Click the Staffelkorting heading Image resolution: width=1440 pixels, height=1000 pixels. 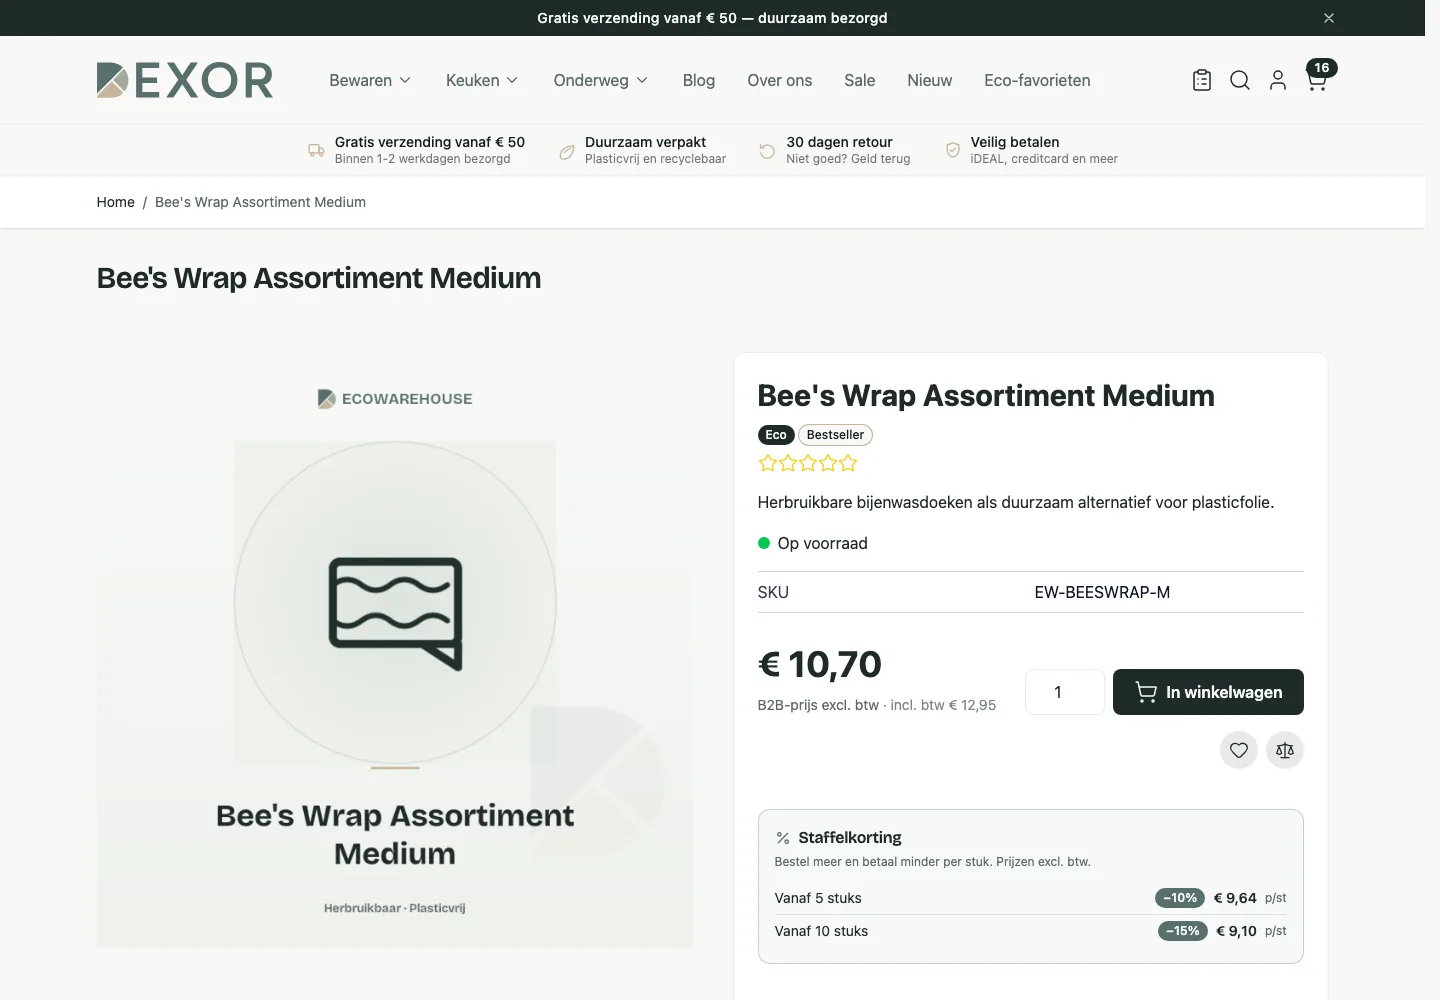pyautogui.click(x=850, y=838)
